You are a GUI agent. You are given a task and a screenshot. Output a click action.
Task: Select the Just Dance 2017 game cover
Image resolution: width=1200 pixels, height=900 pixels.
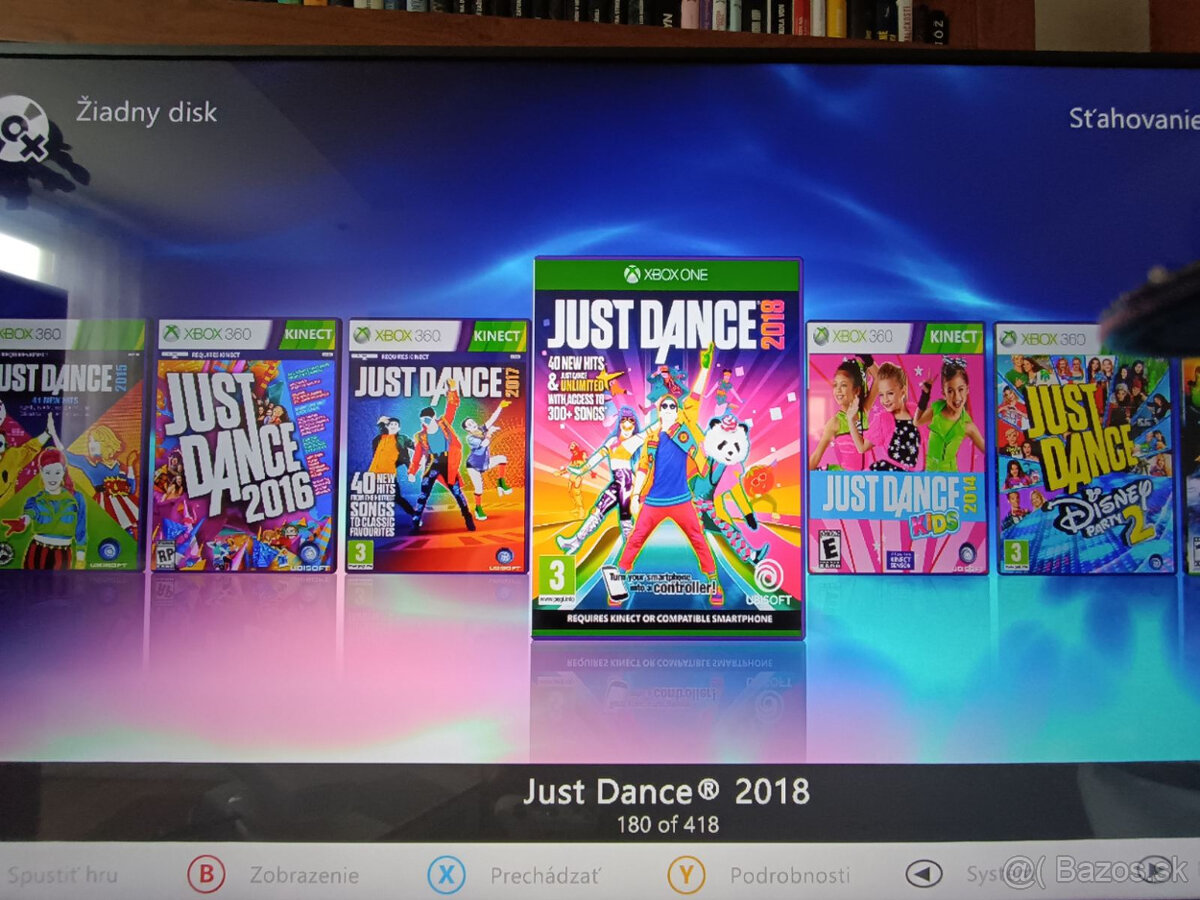tap(437, 445)
